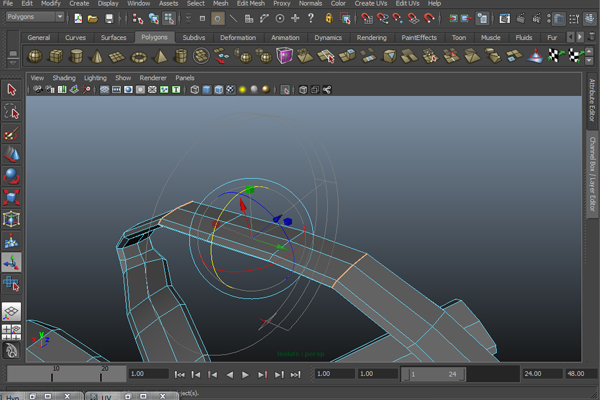Screen dimensions: 600x400
Task: Activate the Soft Modification tool
Action: 11,241
